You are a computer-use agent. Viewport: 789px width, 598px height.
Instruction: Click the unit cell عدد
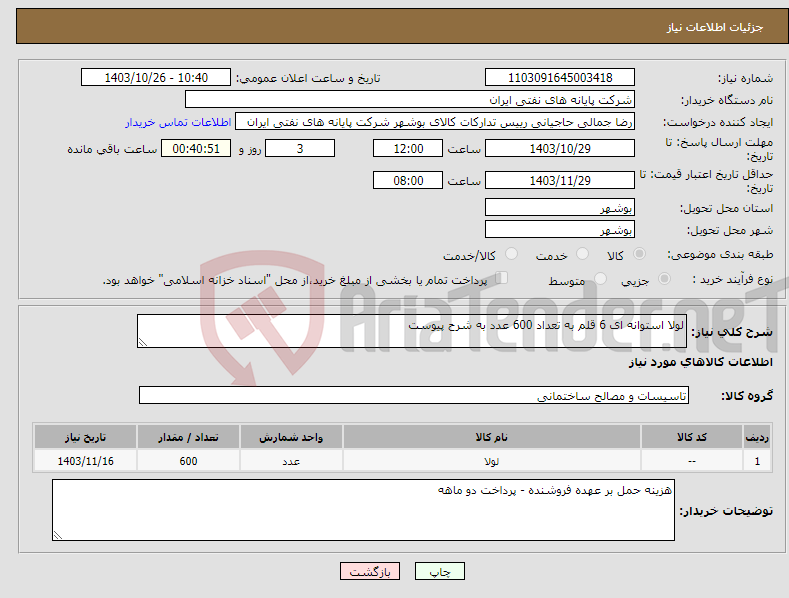(291, 461)
